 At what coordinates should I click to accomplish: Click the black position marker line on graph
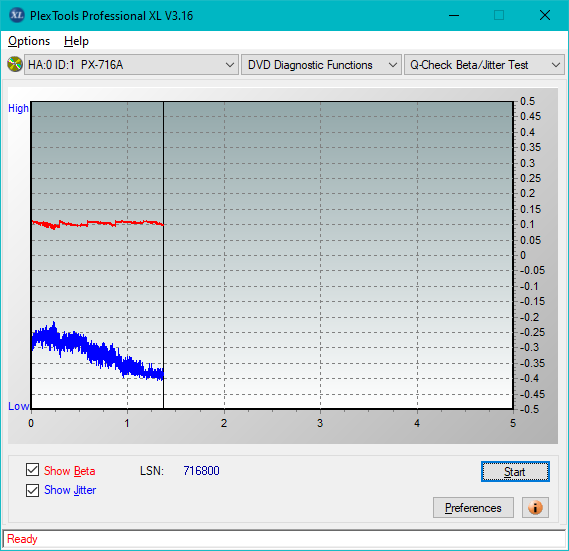163,255
